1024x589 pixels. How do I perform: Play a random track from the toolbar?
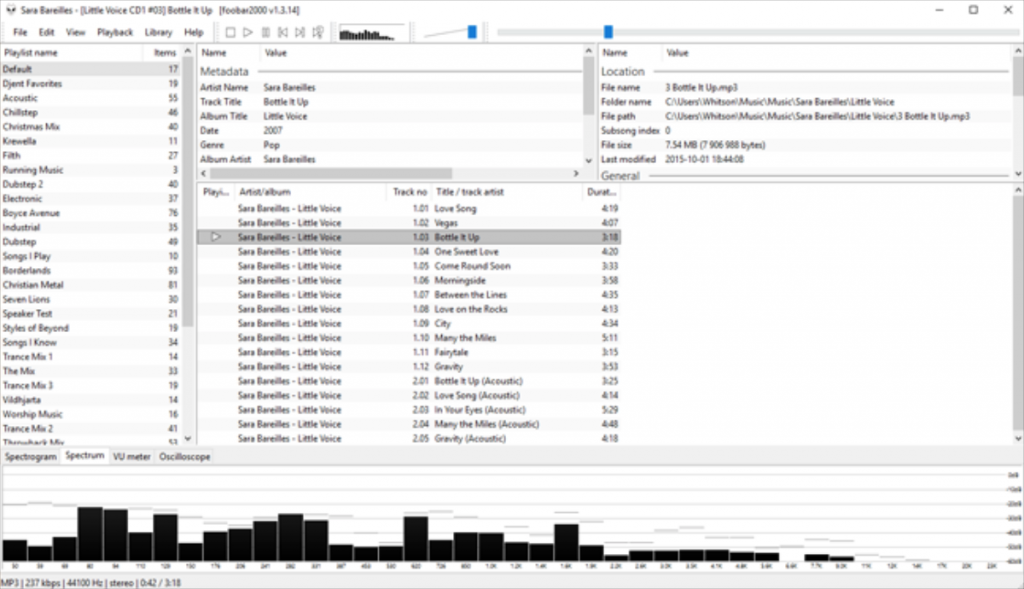(x=317, y=32)
